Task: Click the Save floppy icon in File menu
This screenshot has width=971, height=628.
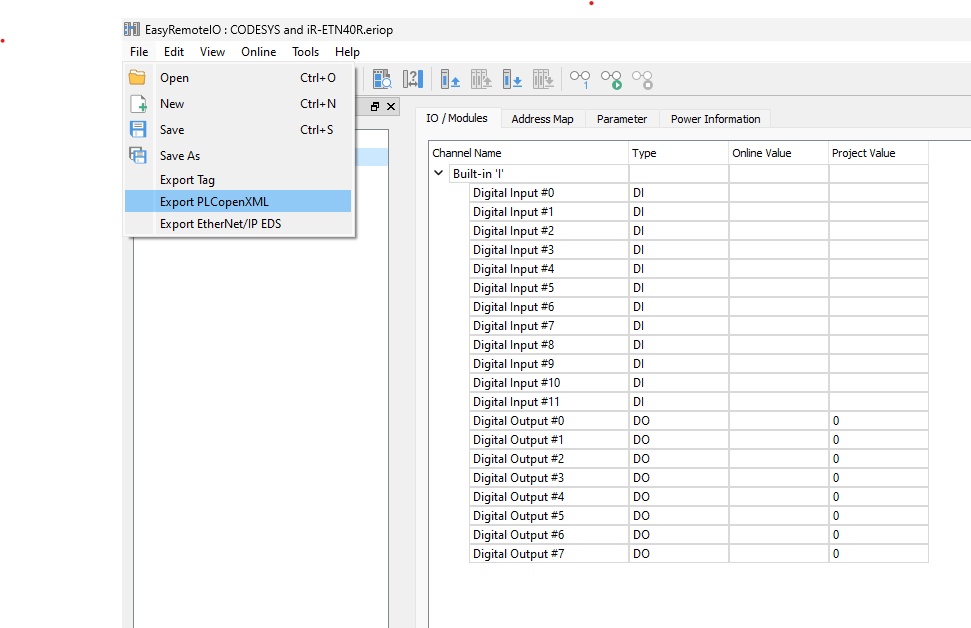Action: coord(137,129)
